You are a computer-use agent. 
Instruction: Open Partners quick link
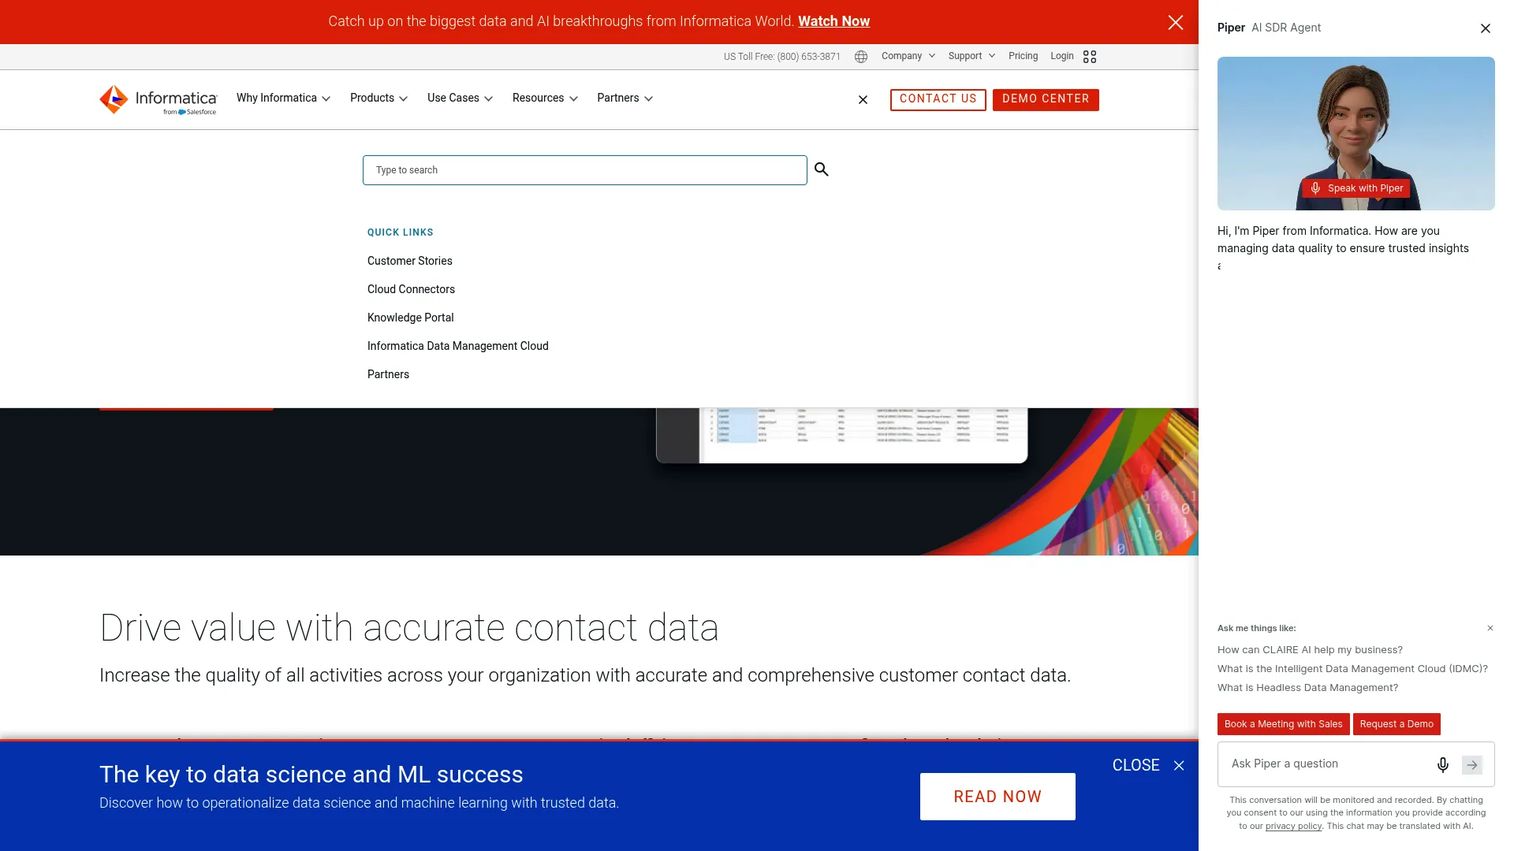point(388,374)
